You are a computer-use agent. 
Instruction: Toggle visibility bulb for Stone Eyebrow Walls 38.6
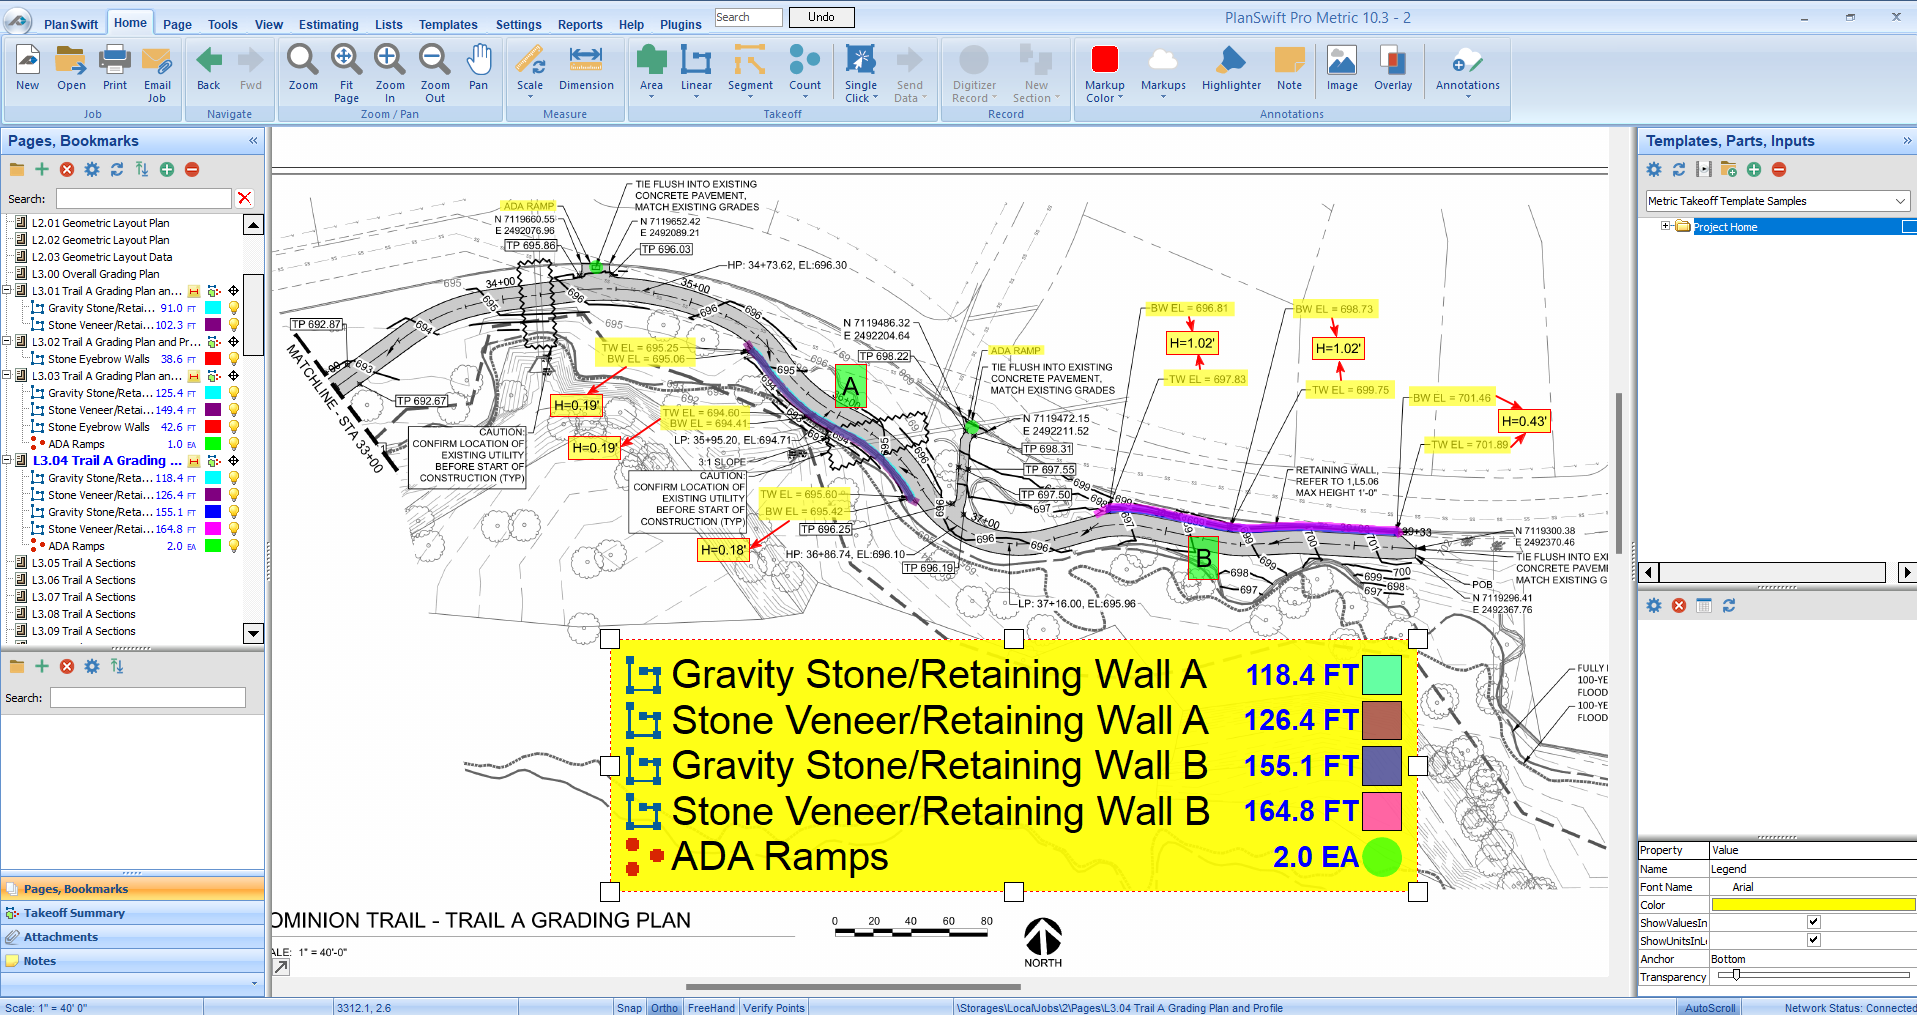234,359
